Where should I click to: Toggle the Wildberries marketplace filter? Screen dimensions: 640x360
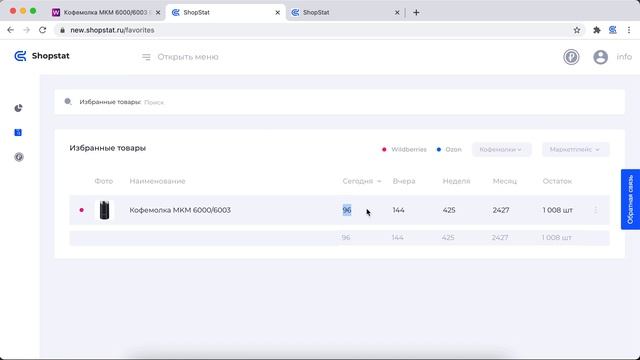404,149
